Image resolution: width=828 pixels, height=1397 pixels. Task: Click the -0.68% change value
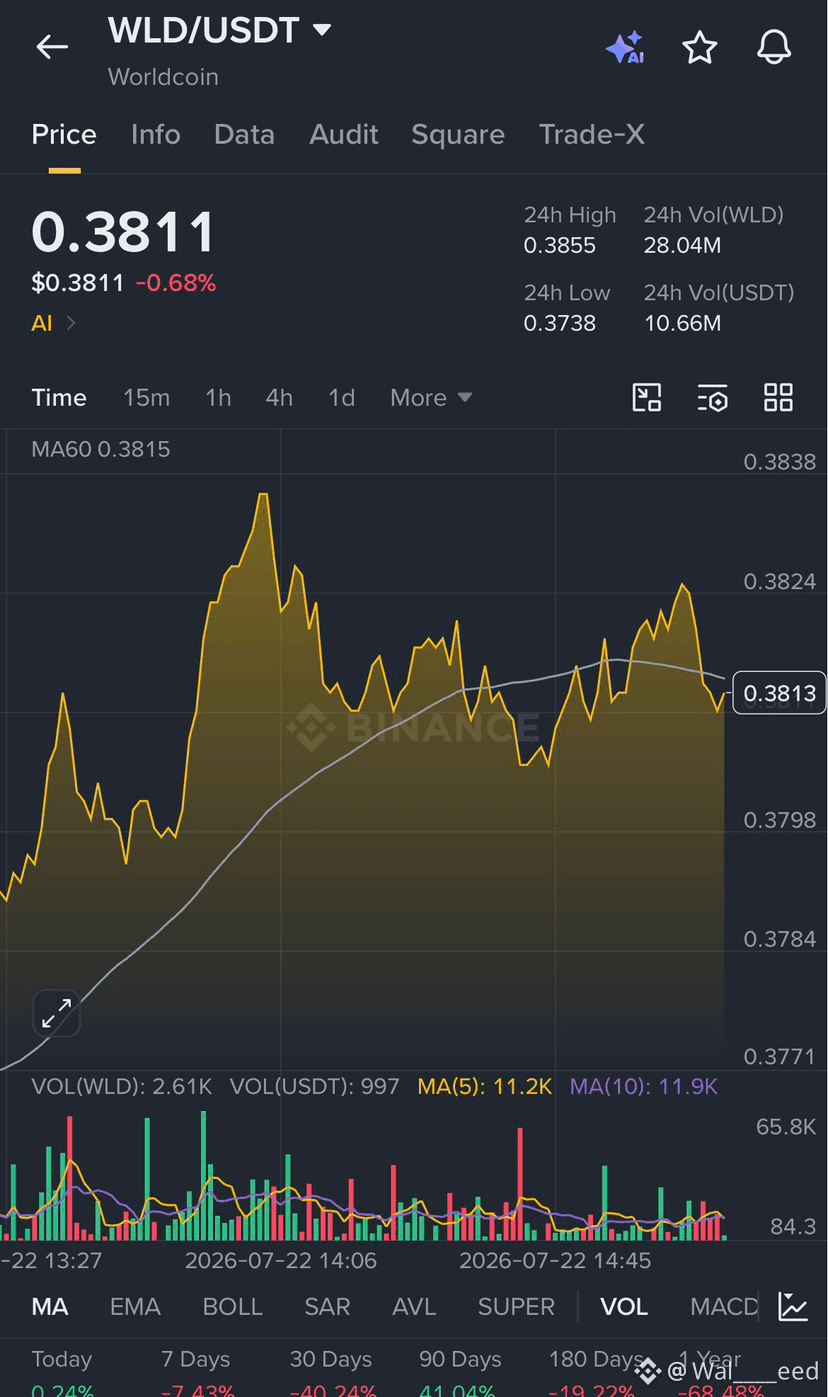[176, 283]
